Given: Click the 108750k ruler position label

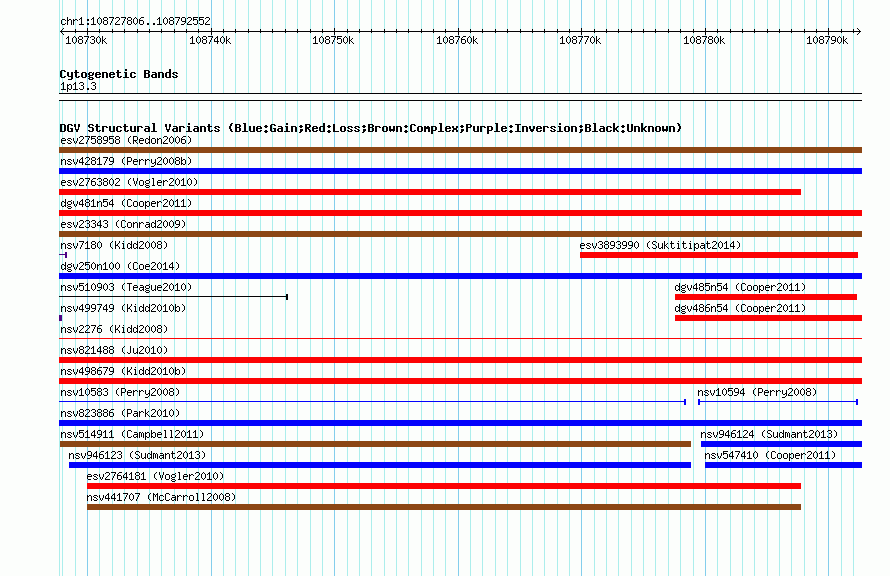Looking at the screenshot, I should pyautogui.click(x=333, y=40).
